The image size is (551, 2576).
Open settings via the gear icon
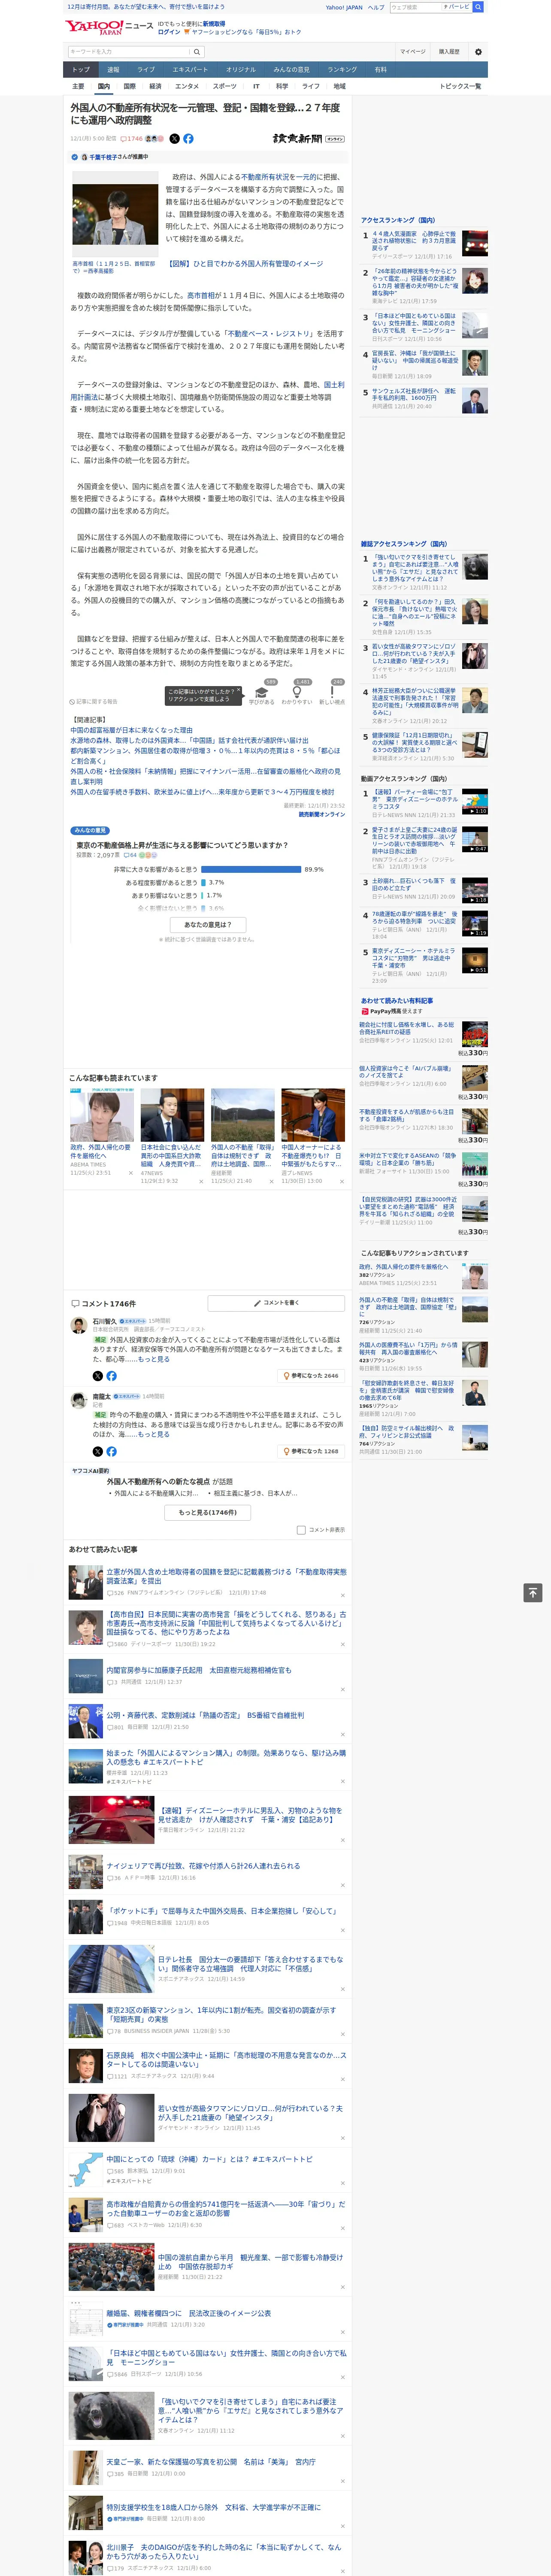coord(478,52)
